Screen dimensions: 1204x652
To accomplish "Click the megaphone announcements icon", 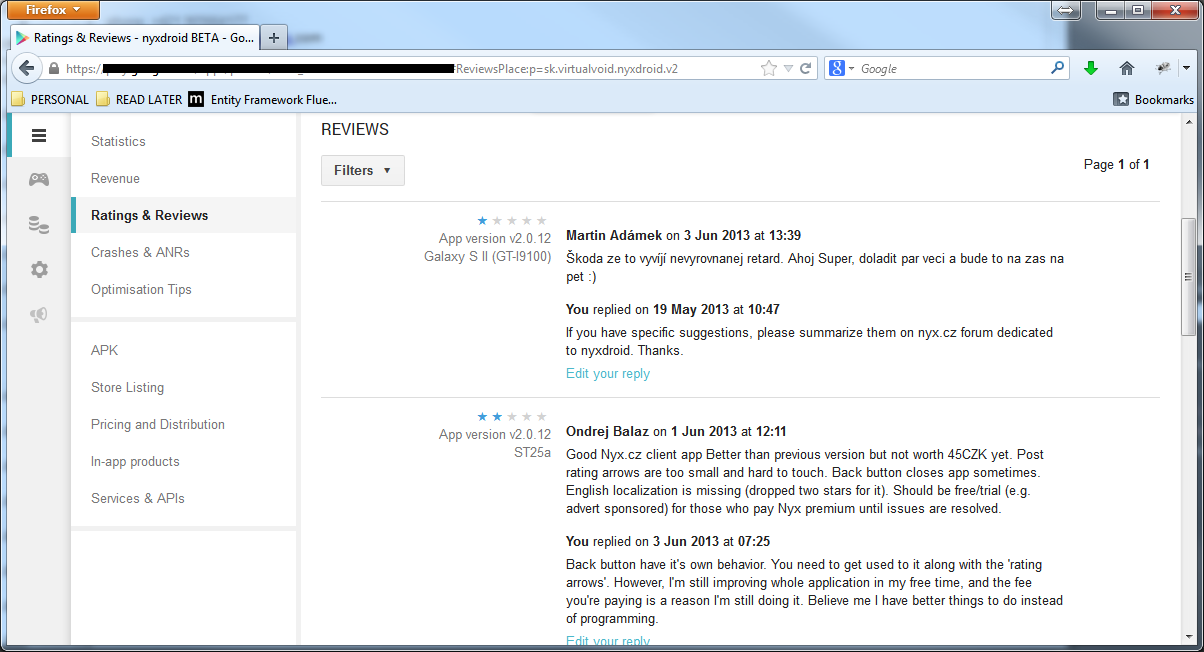I will coord(39,315).
